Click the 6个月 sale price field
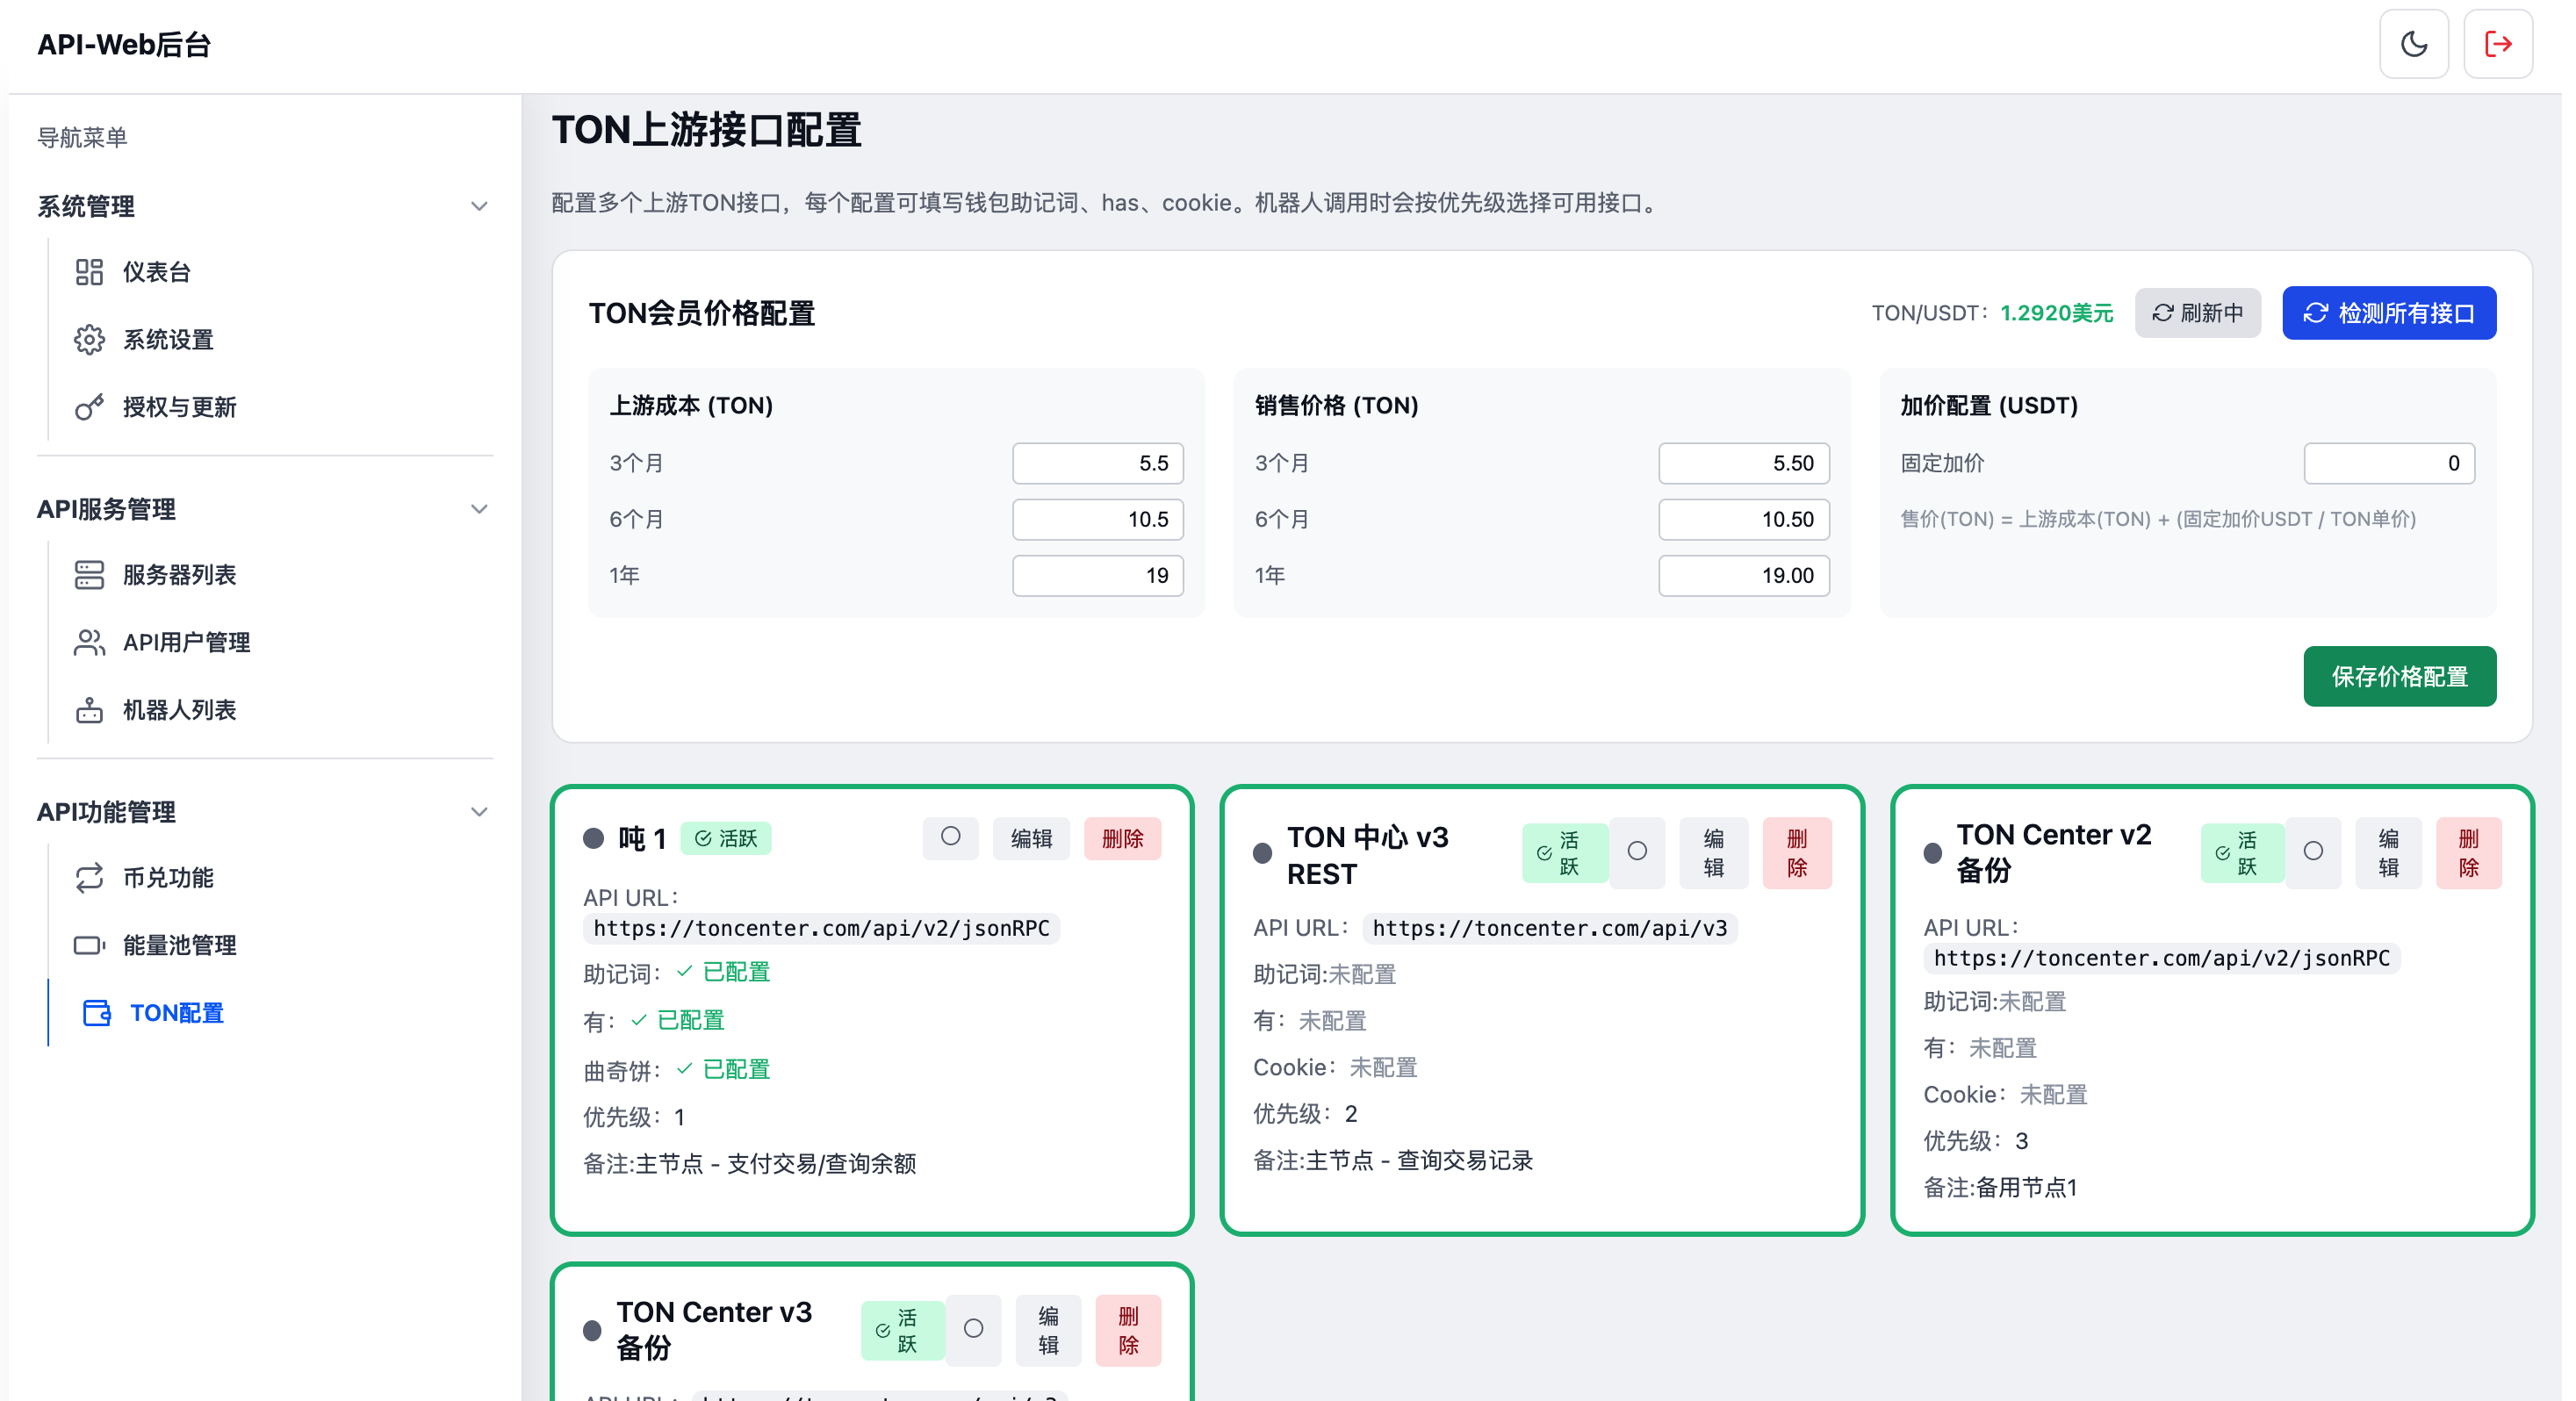 click(x=1744, y=519)
